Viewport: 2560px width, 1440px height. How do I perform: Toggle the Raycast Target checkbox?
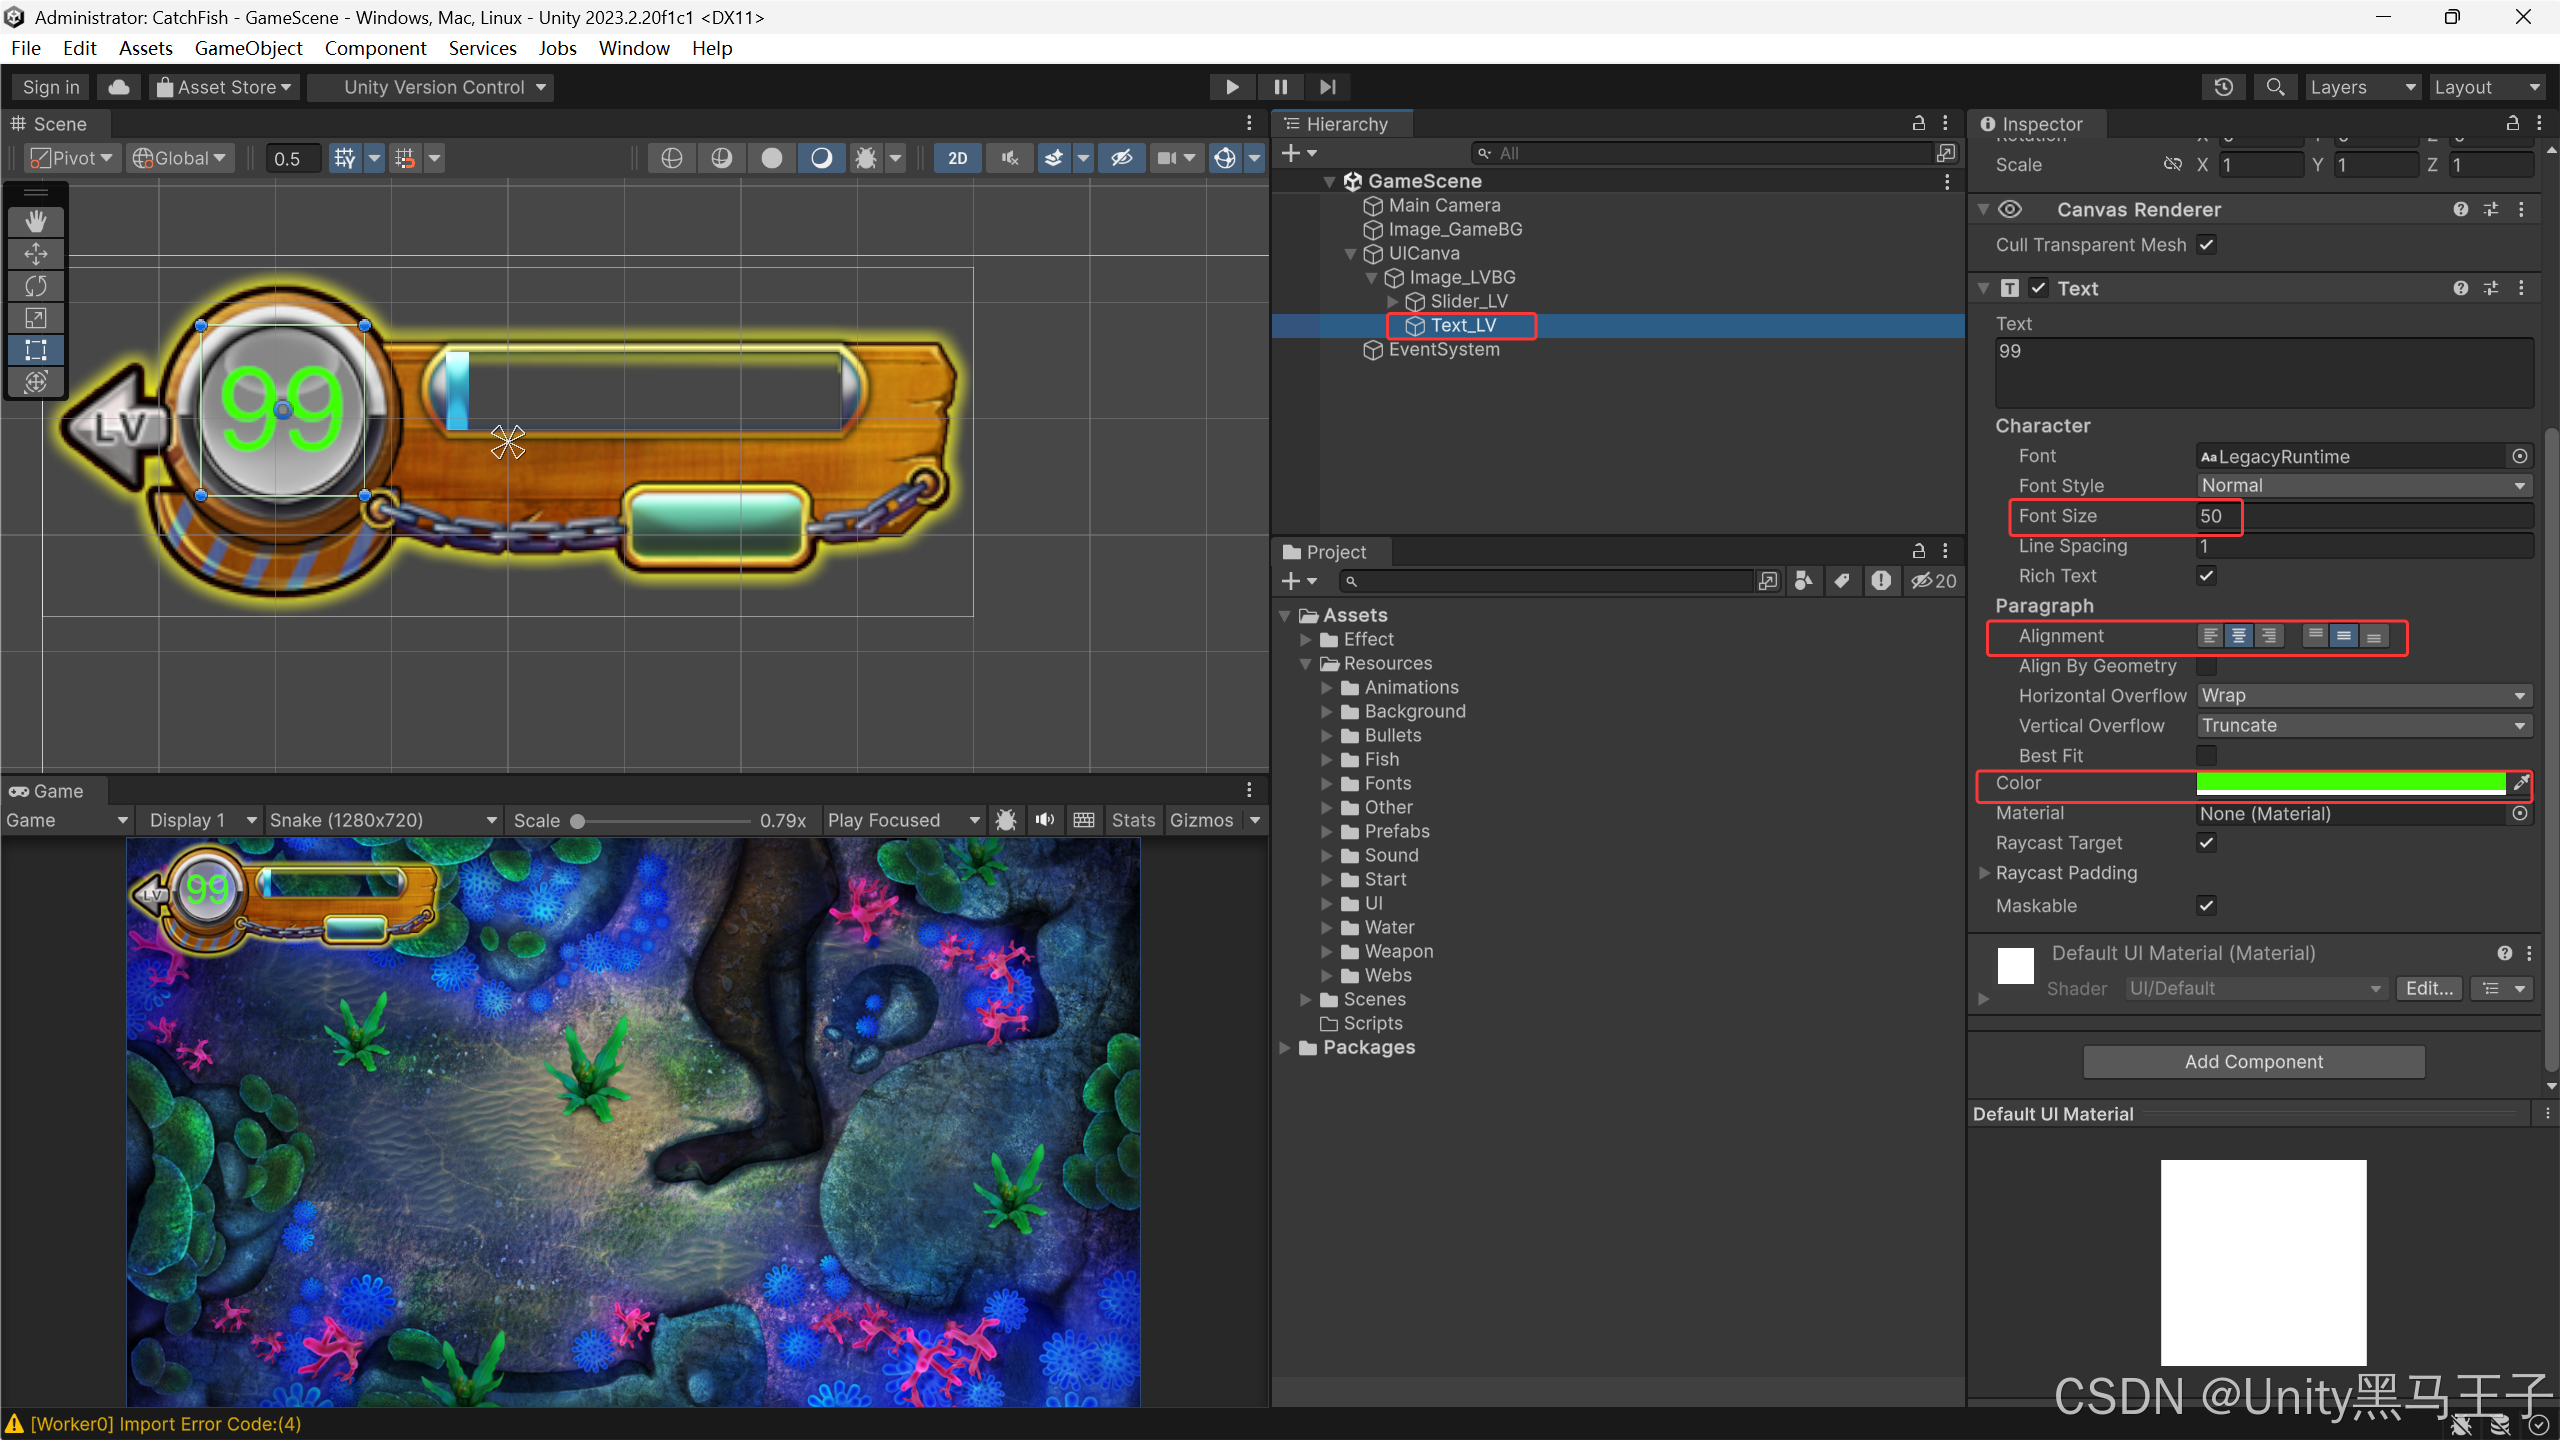tap(2206, 843)
